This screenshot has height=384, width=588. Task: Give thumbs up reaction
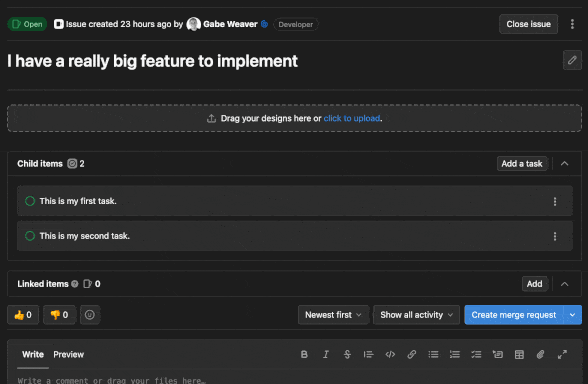click(x=23, y=315)
